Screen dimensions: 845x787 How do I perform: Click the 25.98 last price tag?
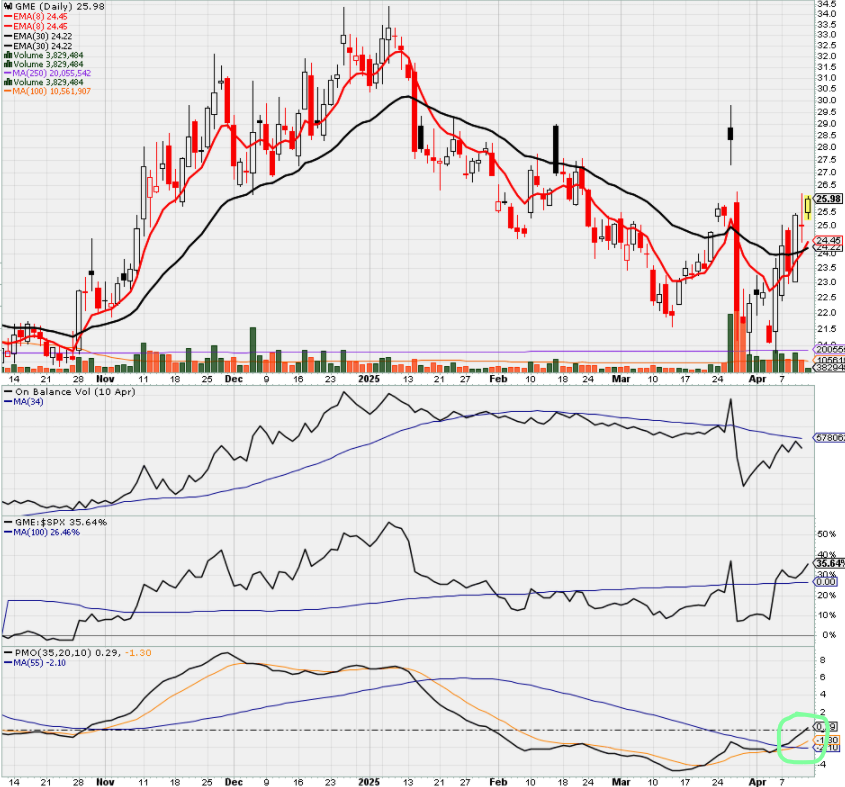828,199
